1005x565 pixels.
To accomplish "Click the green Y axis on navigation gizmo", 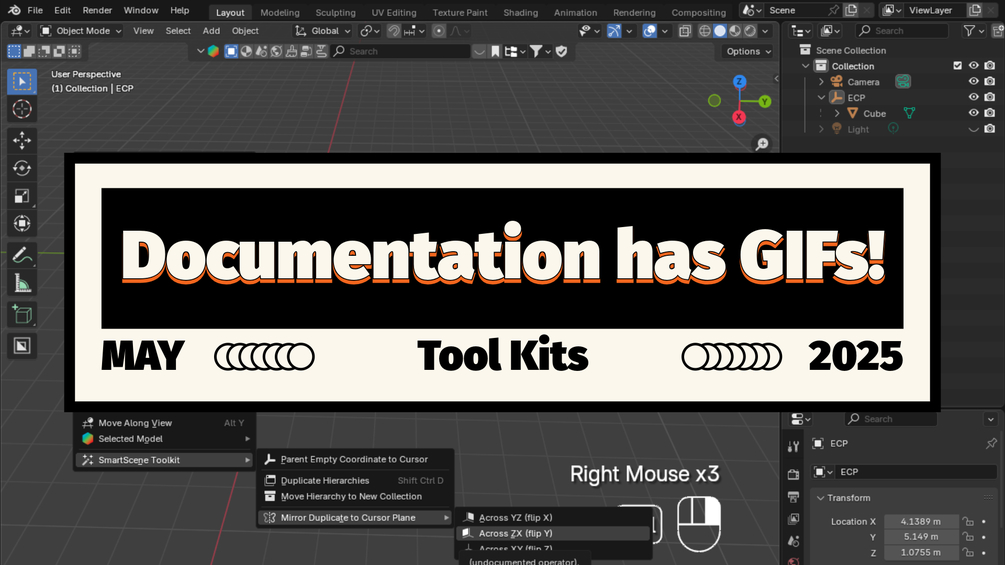I will (x=764, y=101).
